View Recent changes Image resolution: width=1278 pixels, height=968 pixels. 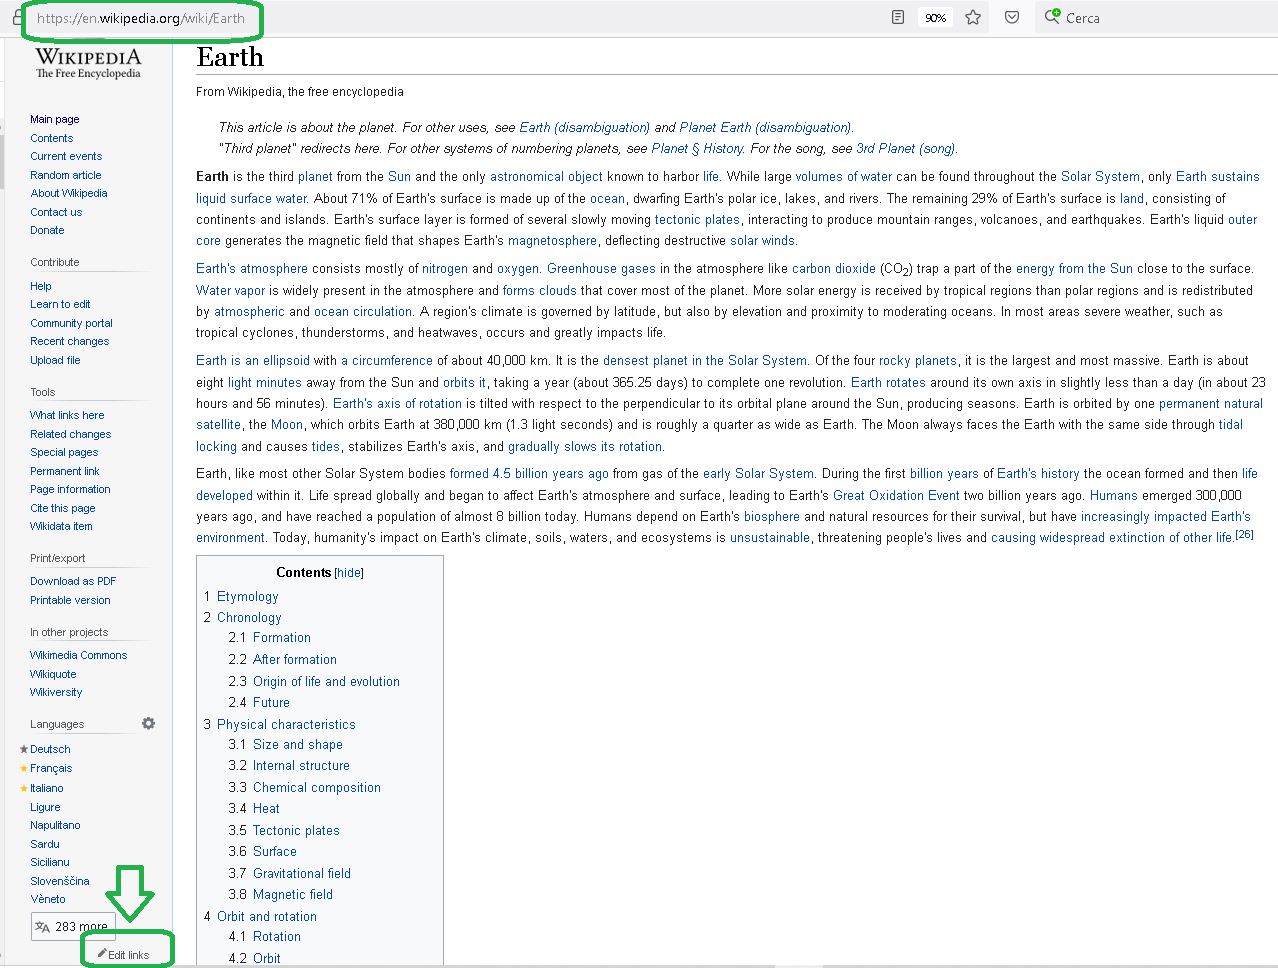[x=70, y=341]
